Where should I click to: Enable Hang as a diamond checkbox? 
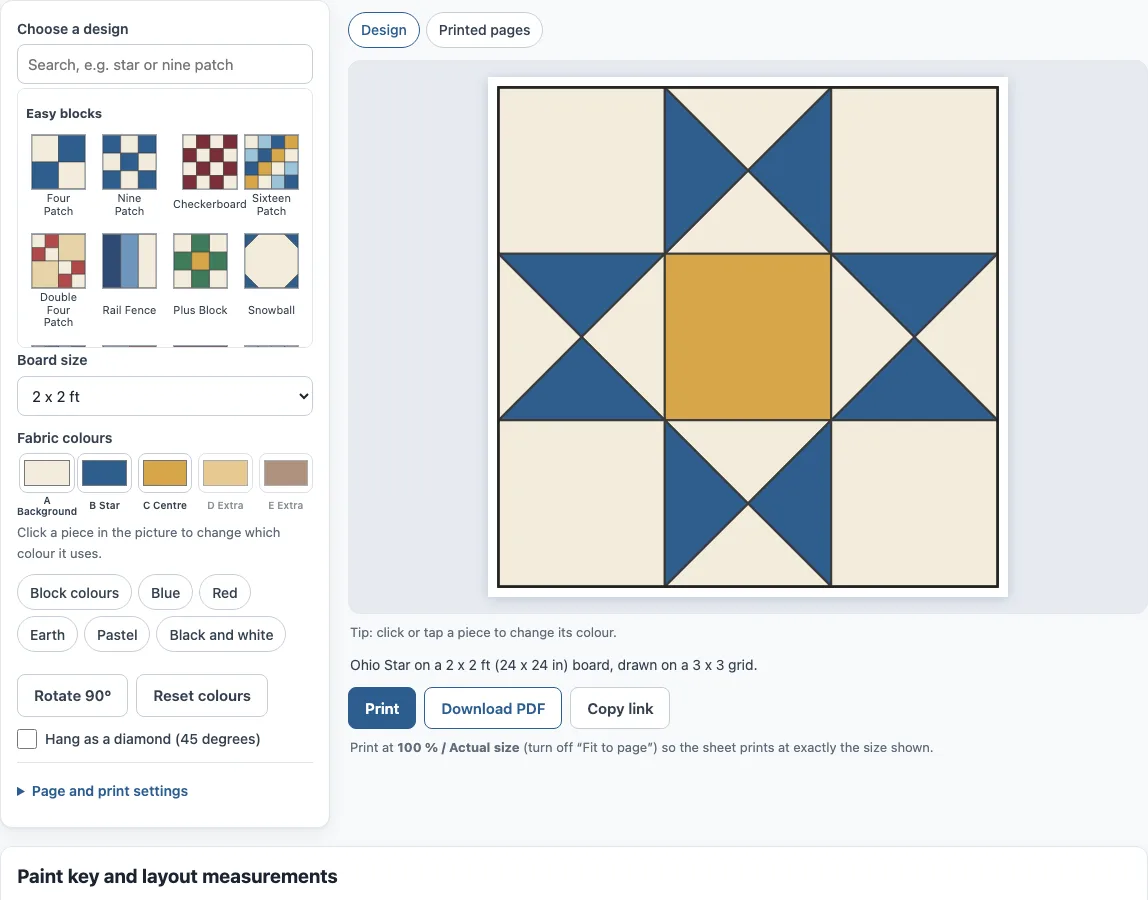(27, 739)
